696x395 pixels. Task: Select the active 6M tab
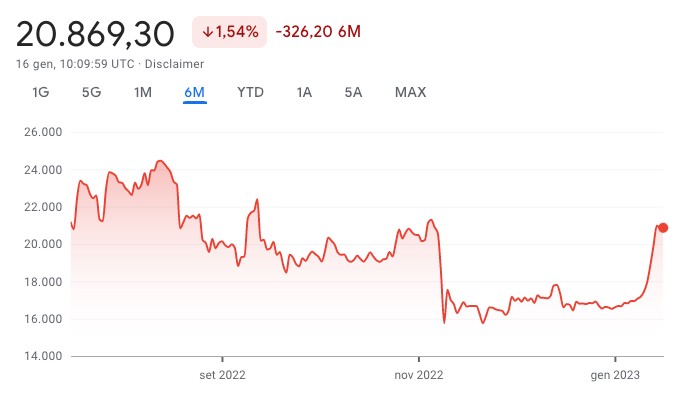(x=195, y=92)
